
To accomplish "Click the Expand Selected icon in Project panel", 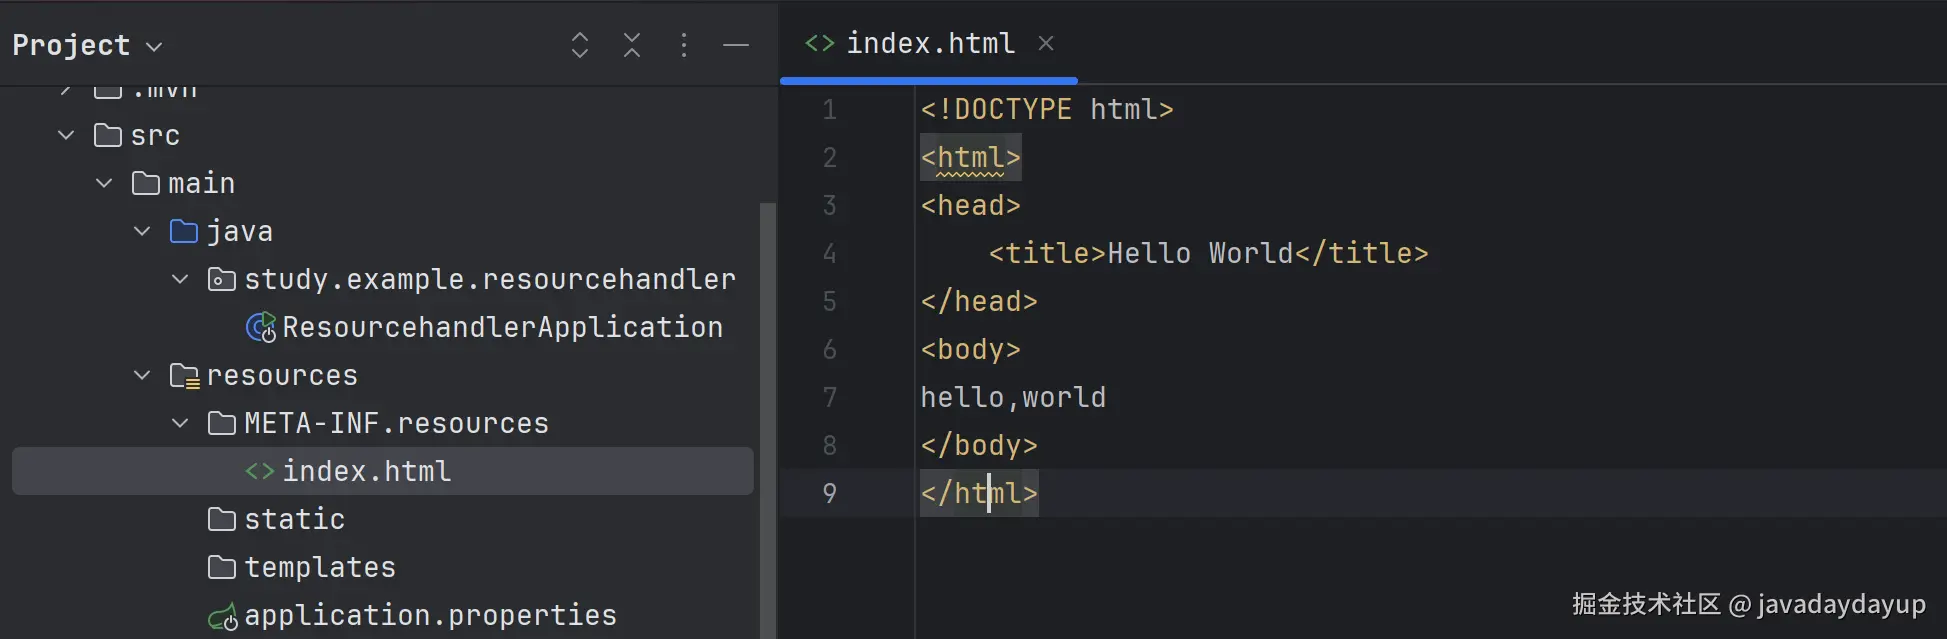I will [580, 45].
